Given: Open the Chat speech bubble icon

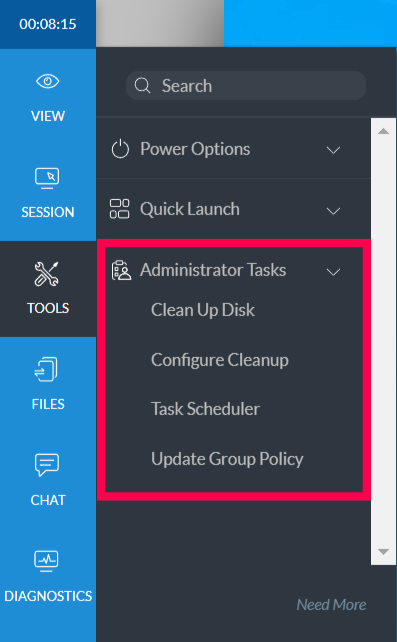Looking at the screenshot, I should (x=47, y=465).
